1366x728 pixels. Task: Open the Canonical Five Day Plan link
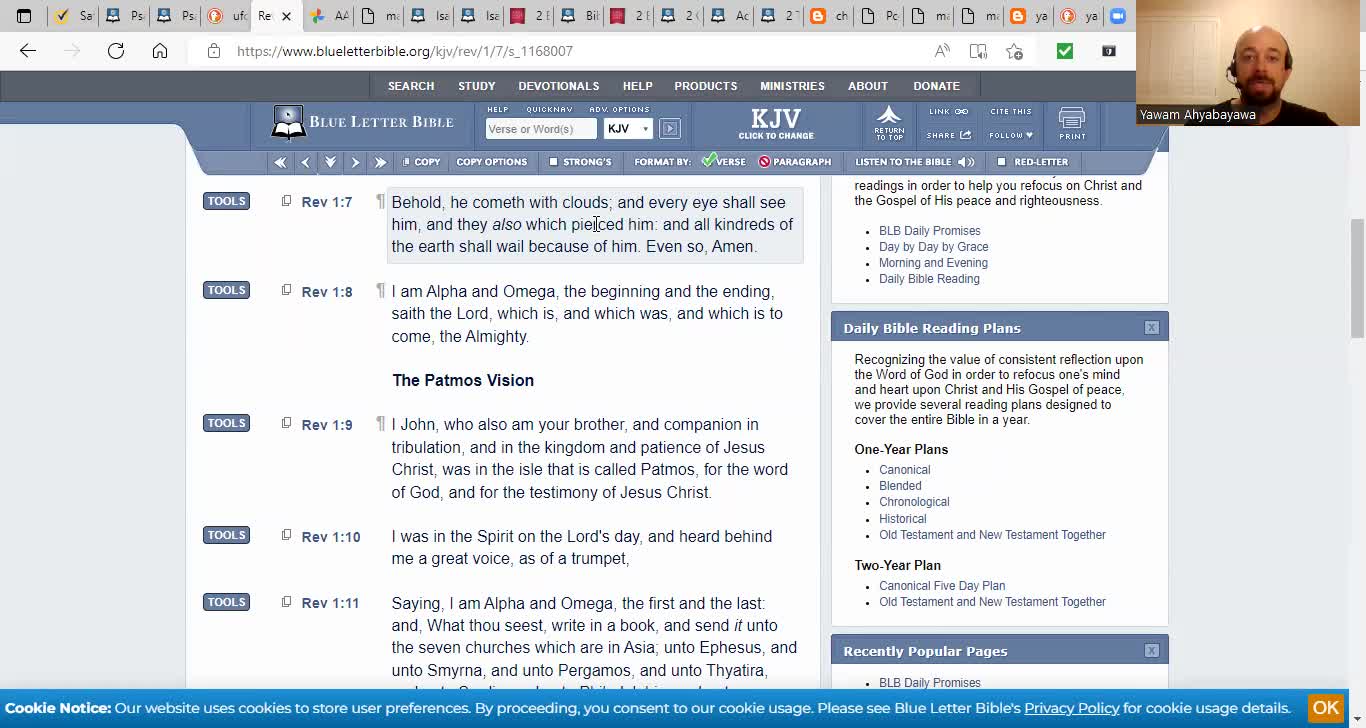coord(942,586)
